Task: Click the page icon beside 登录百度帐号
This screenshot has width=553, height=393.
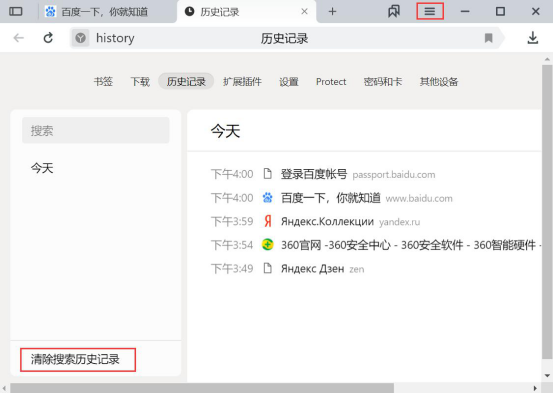Action: tap(268, 174)
